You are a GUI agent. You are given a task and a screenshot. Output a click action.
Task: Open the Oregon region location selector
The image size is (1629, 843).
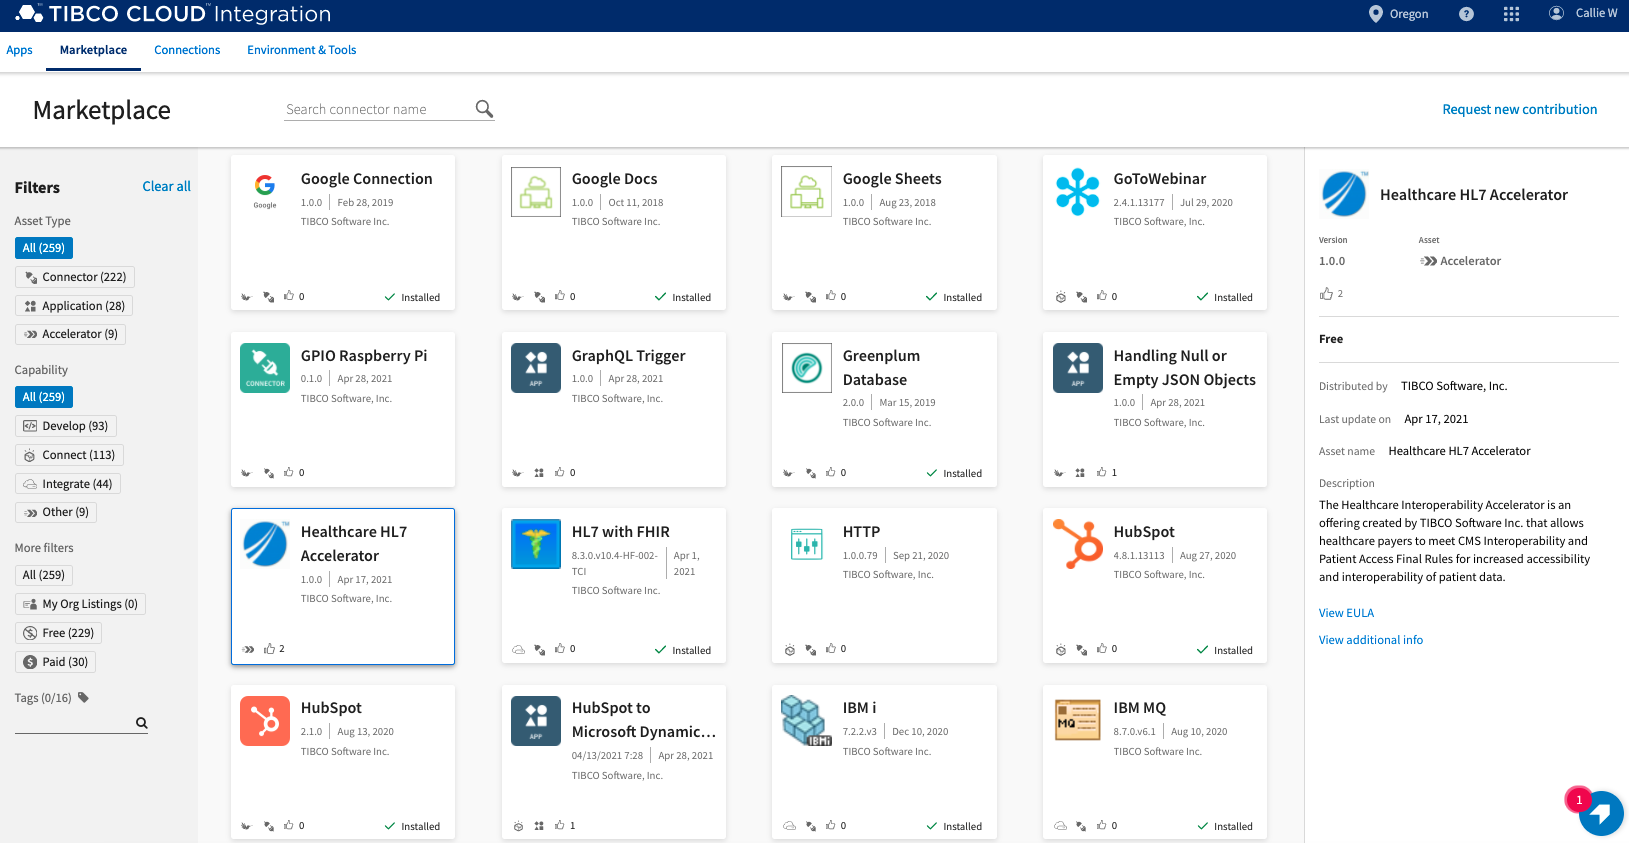(x=1398, y=14)
